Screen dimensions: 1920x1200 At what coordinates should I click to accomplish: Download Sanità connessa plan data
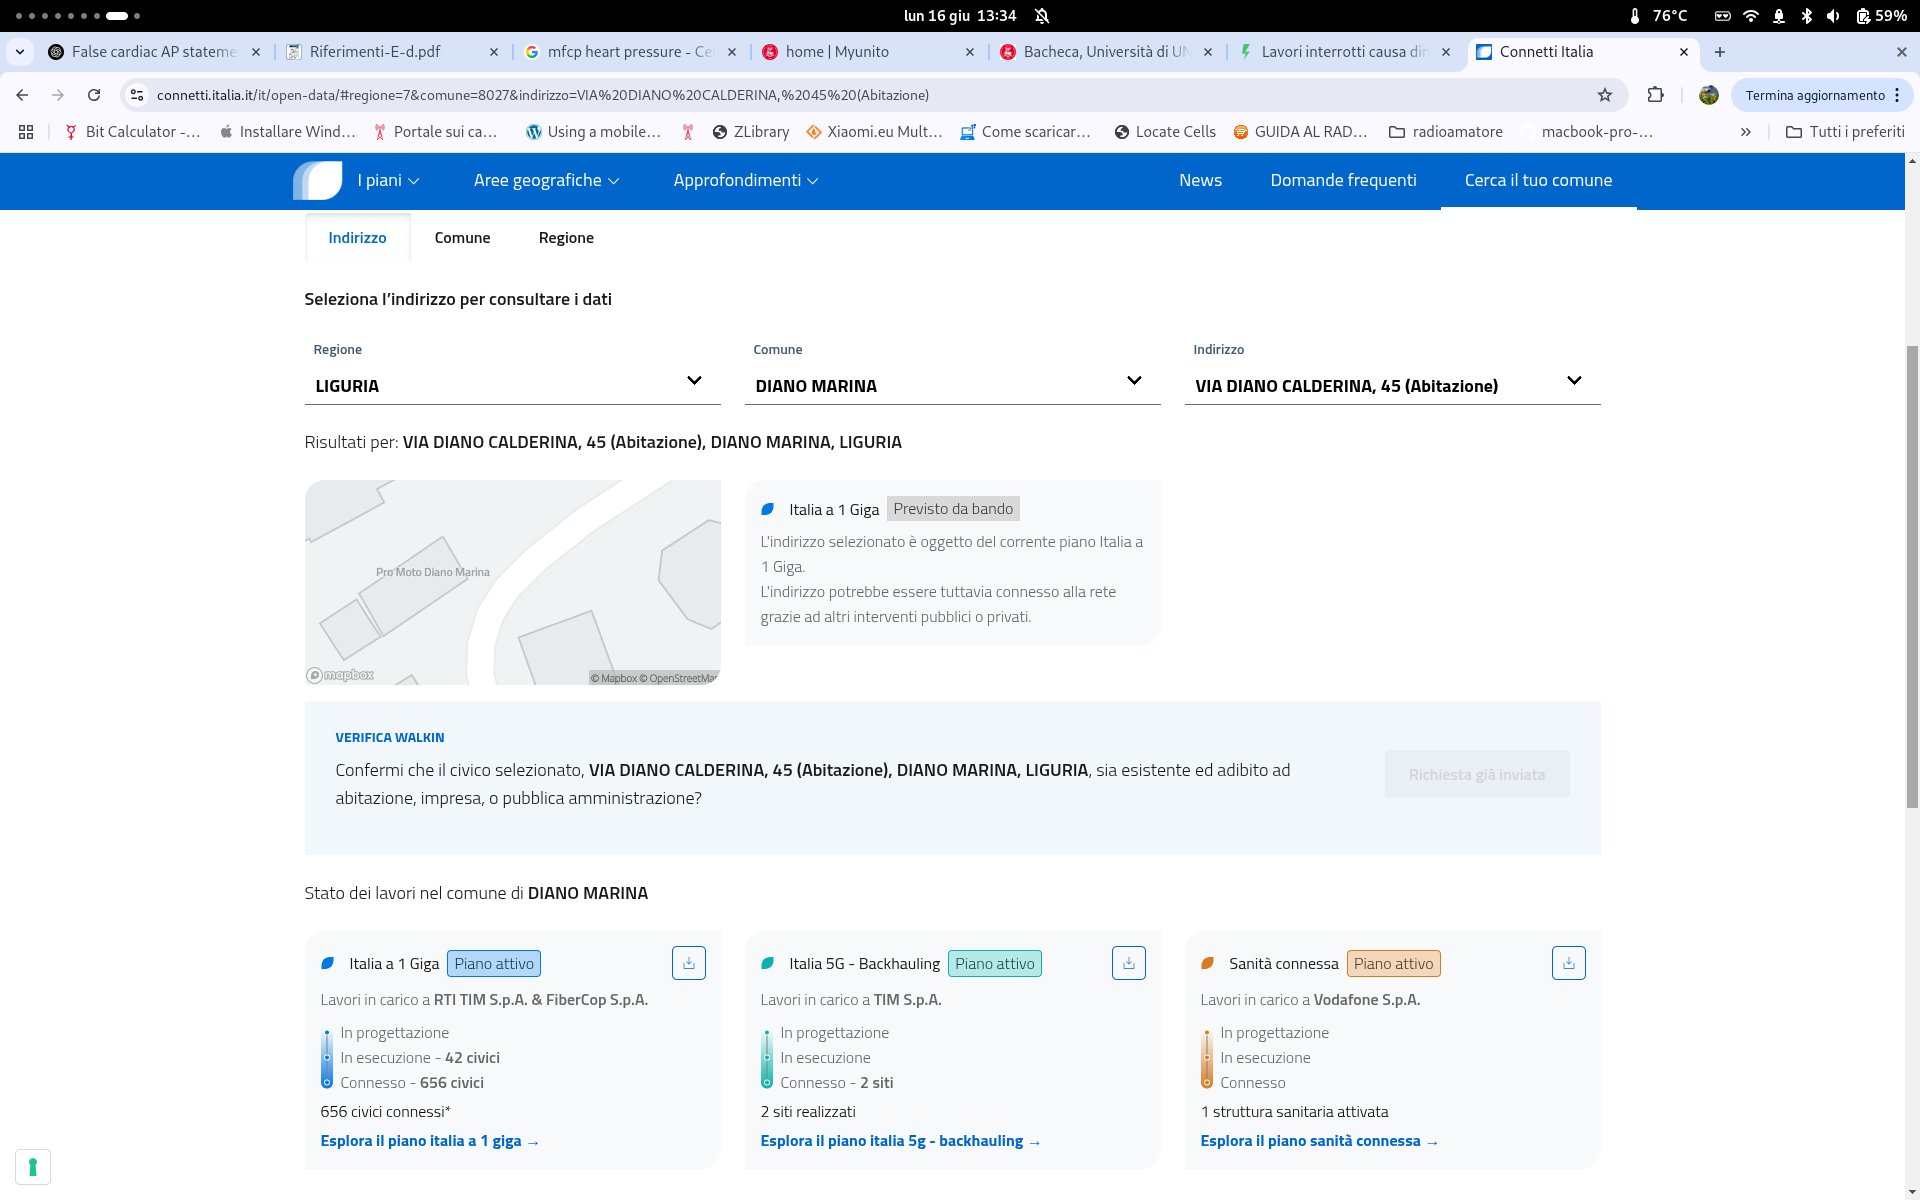1568,963
